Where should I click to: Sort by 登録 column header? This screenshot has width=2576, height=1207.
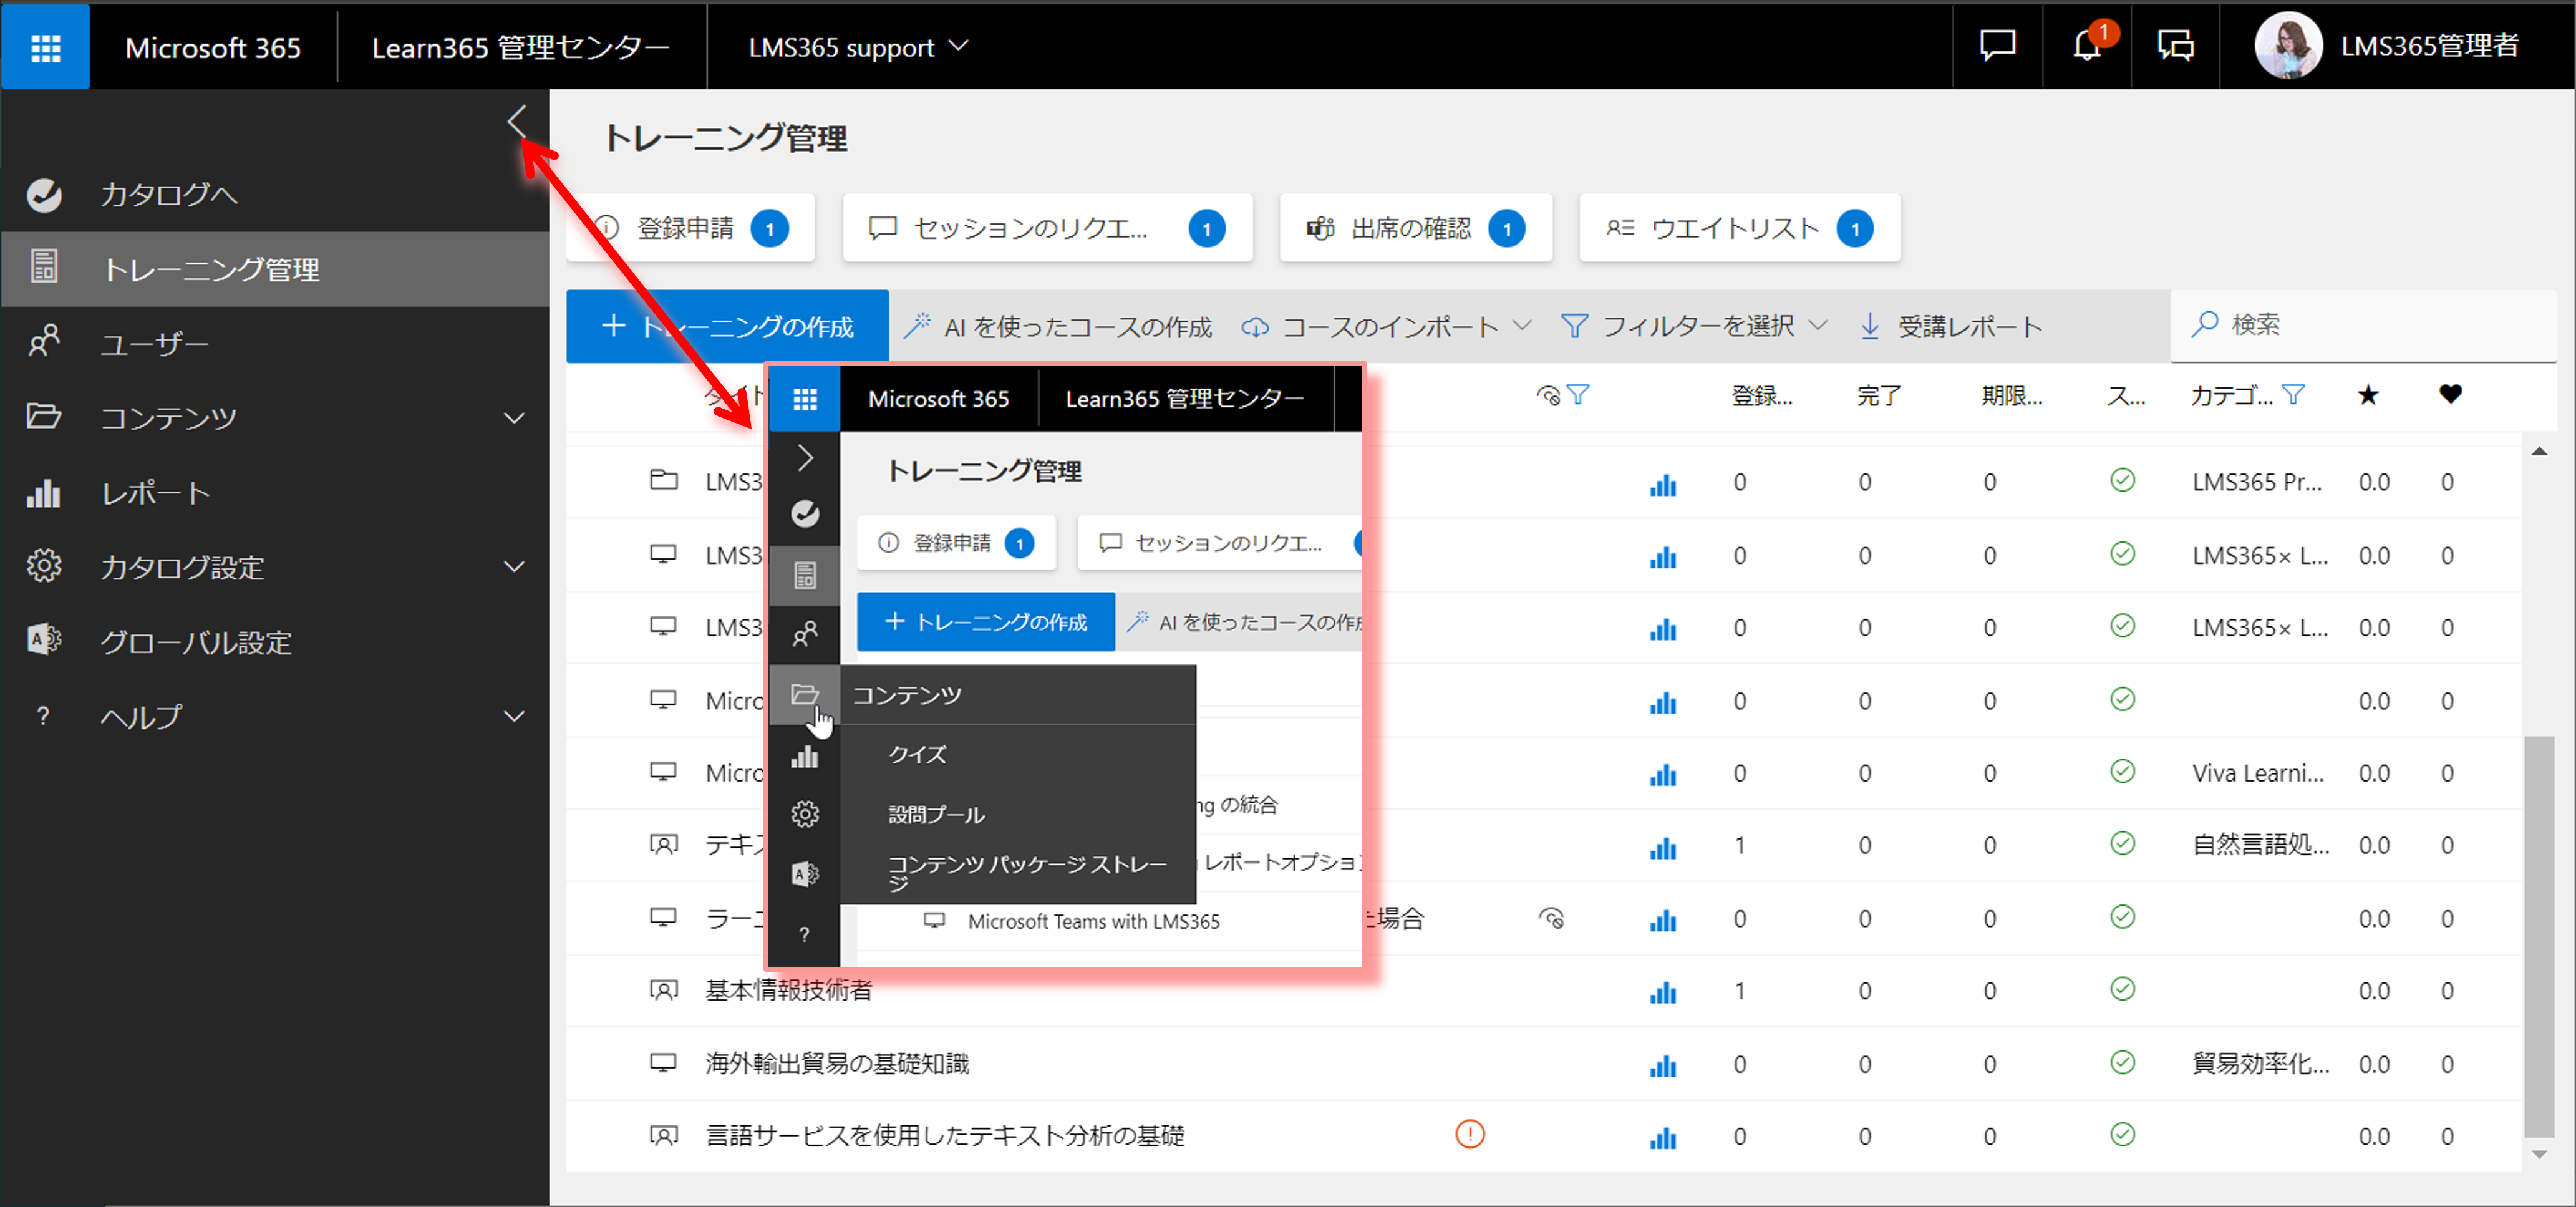tap(1762, 396)
